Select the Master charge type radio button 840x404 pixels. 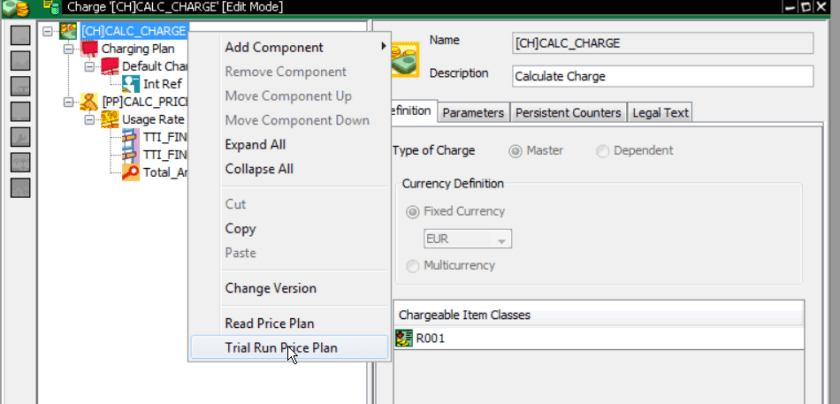click(x=515, y=151)
